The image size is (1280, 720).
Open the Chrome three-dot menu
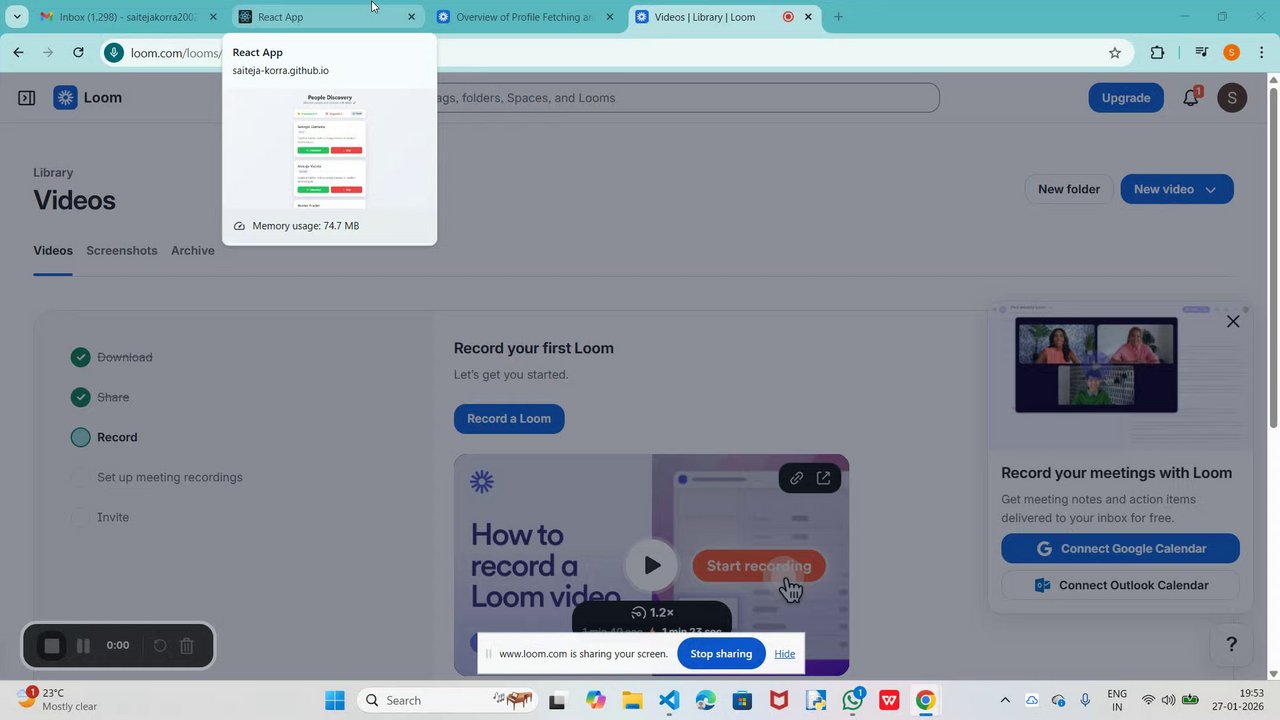(x=1262, y=53)
